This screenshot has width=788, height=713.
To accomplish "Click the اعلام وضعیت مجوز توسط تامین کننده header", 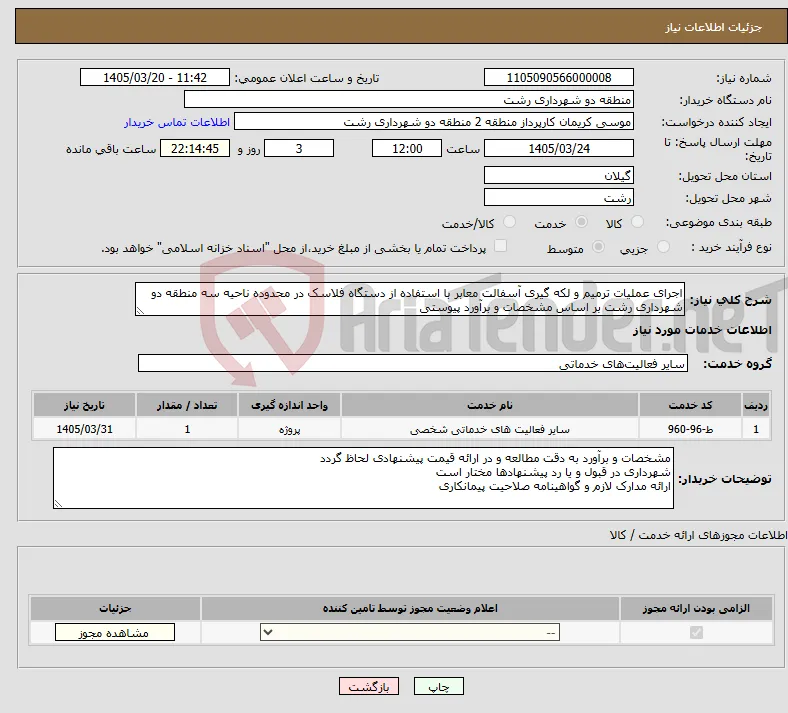I will [410, 608].
